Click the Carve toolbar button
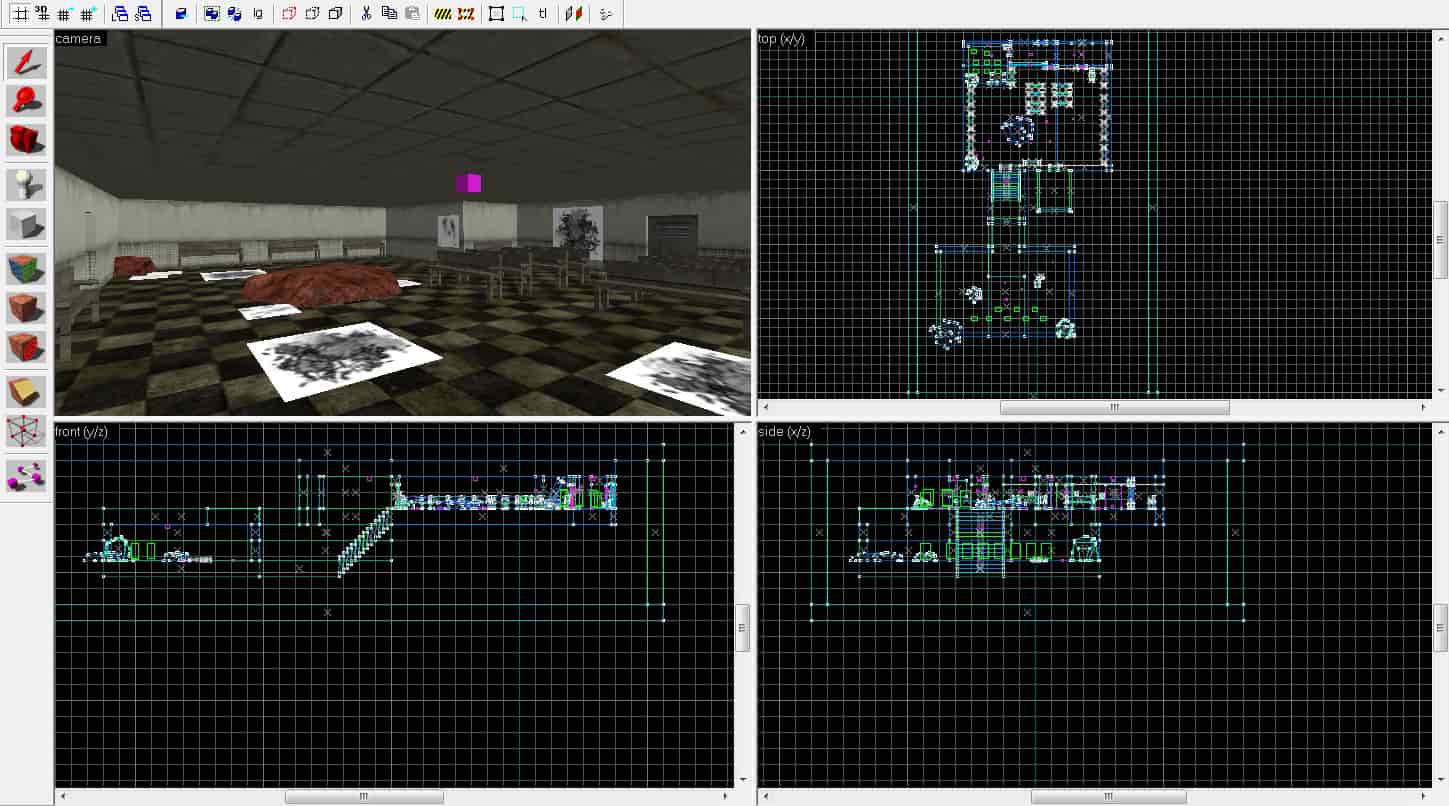 [x=180, y=14]
